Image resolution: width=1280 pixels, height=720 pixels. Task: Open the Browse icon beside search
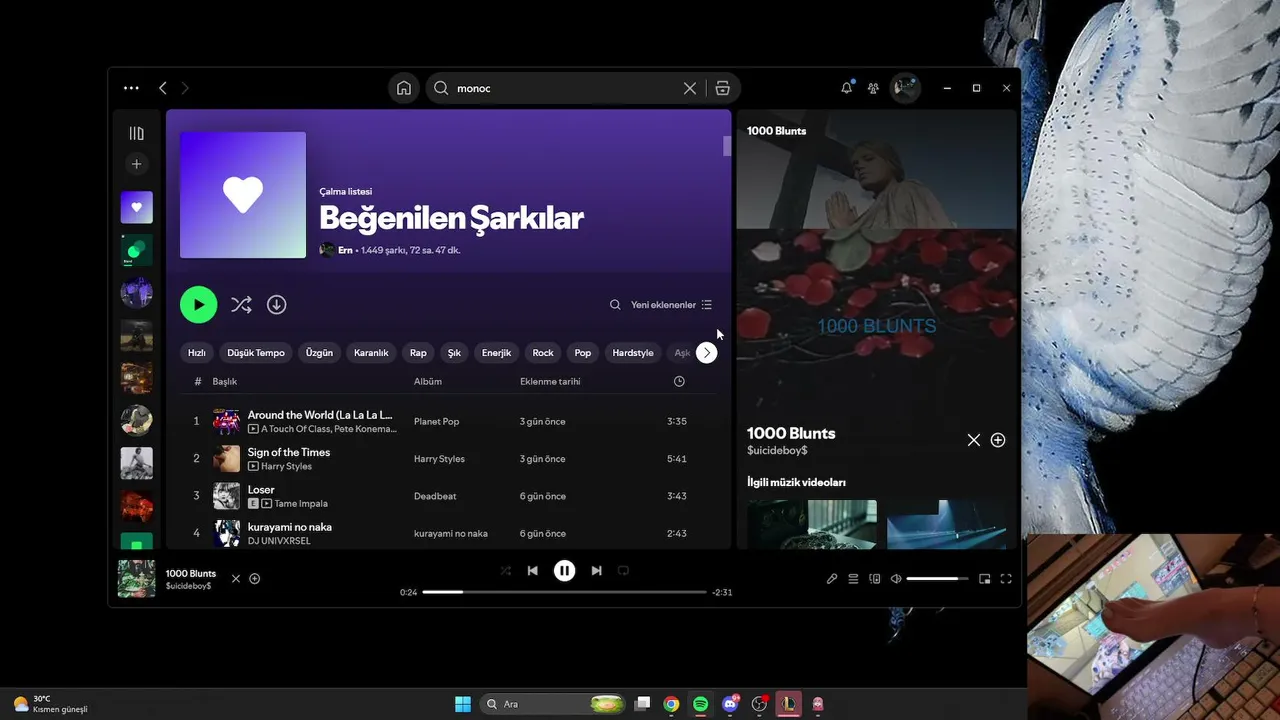[x=723, y=88]
